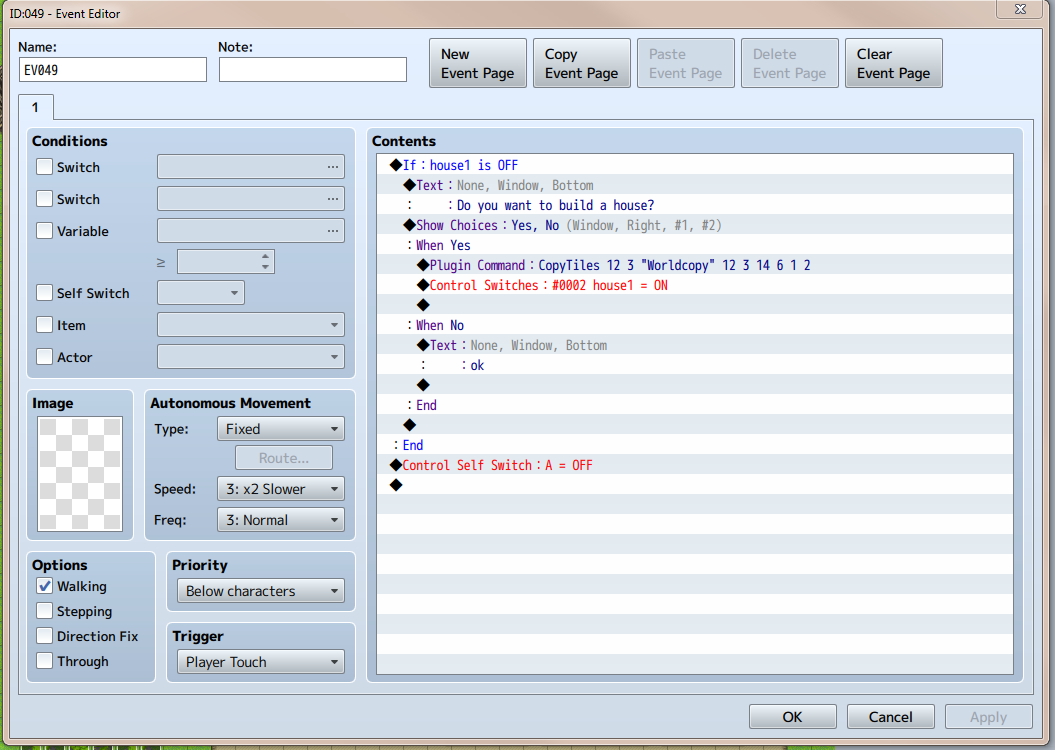Enable the Actor condition checkbox

[44, 357]
